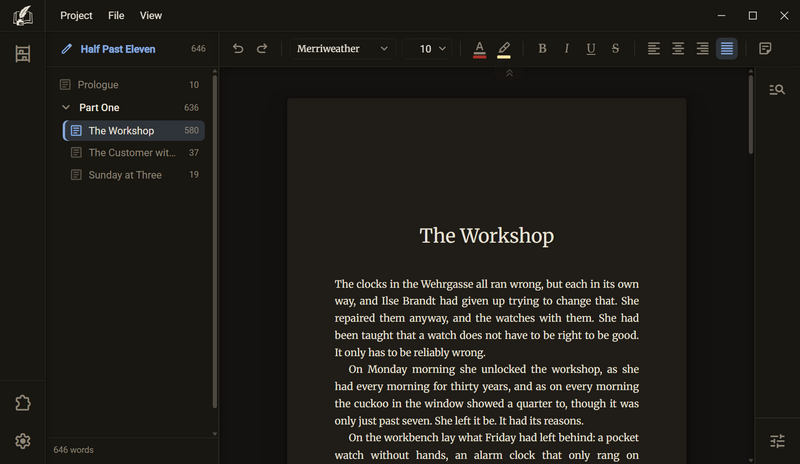Open the font size 10 dropdown
This screenshot has width=800, height=464.
427,48
